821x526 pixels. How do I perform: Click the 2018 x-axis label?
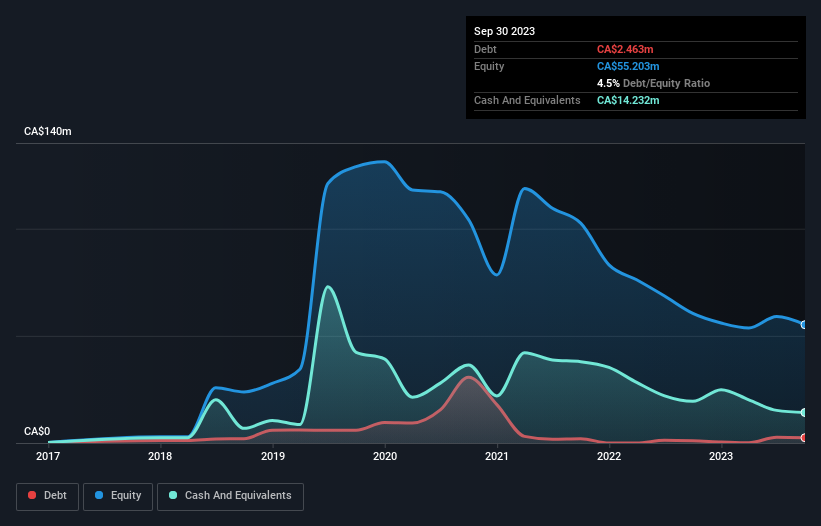pyautogui.click(x=160, y=456)
